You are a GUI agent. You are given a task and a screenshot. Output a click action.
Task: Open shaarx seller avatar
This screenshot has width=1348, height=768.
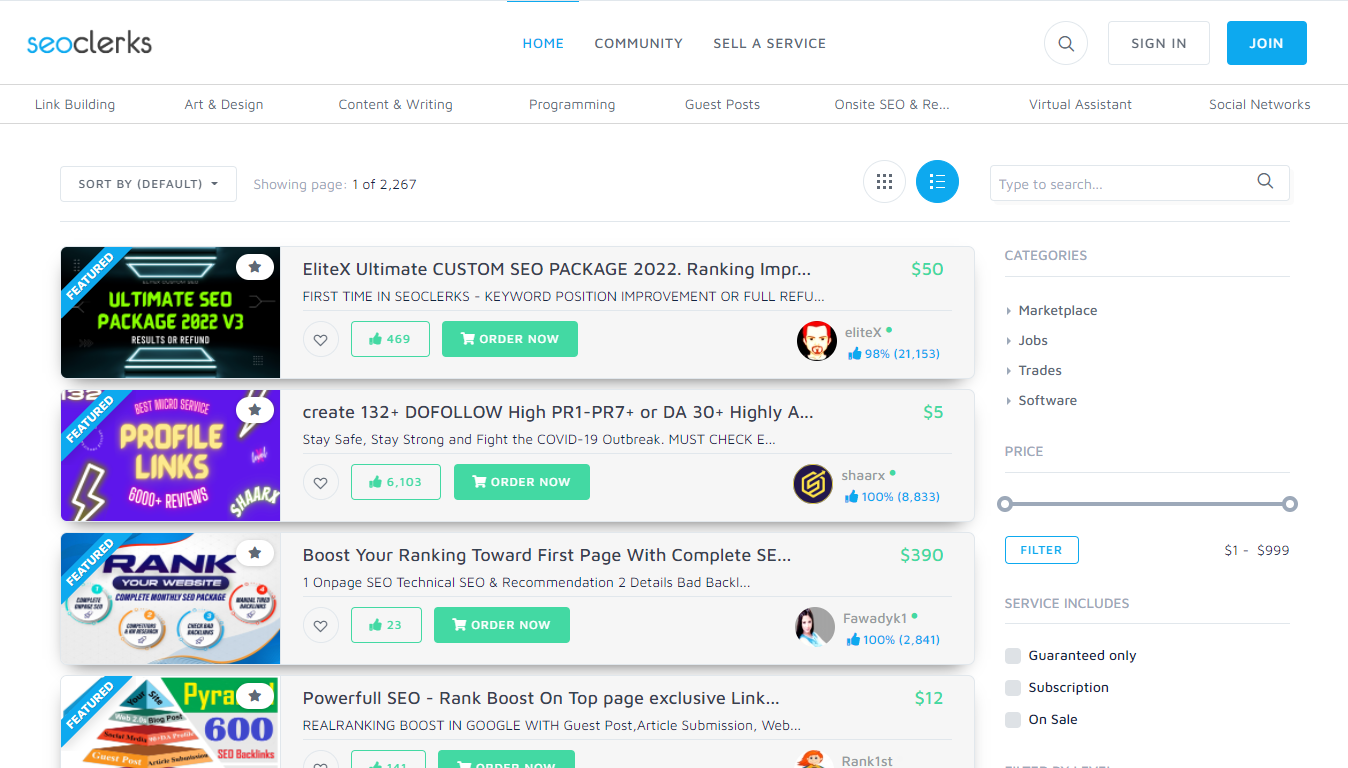point(813,484)
